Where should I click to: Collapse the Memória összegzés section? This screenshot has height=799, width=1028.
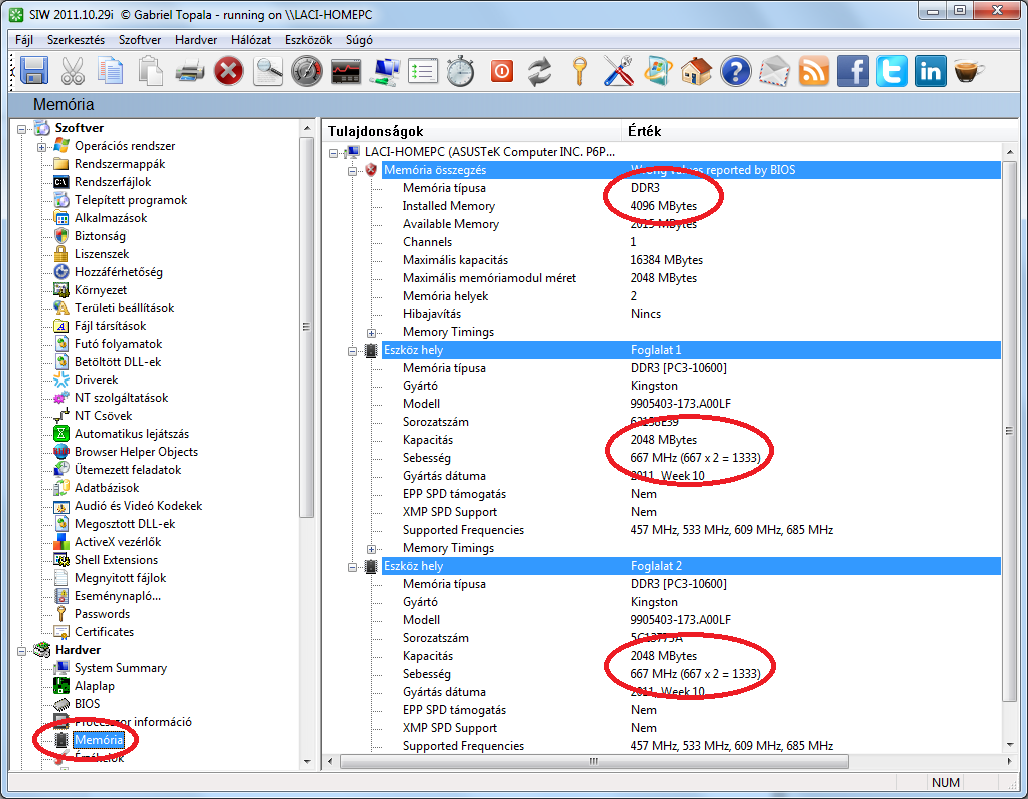353,171
